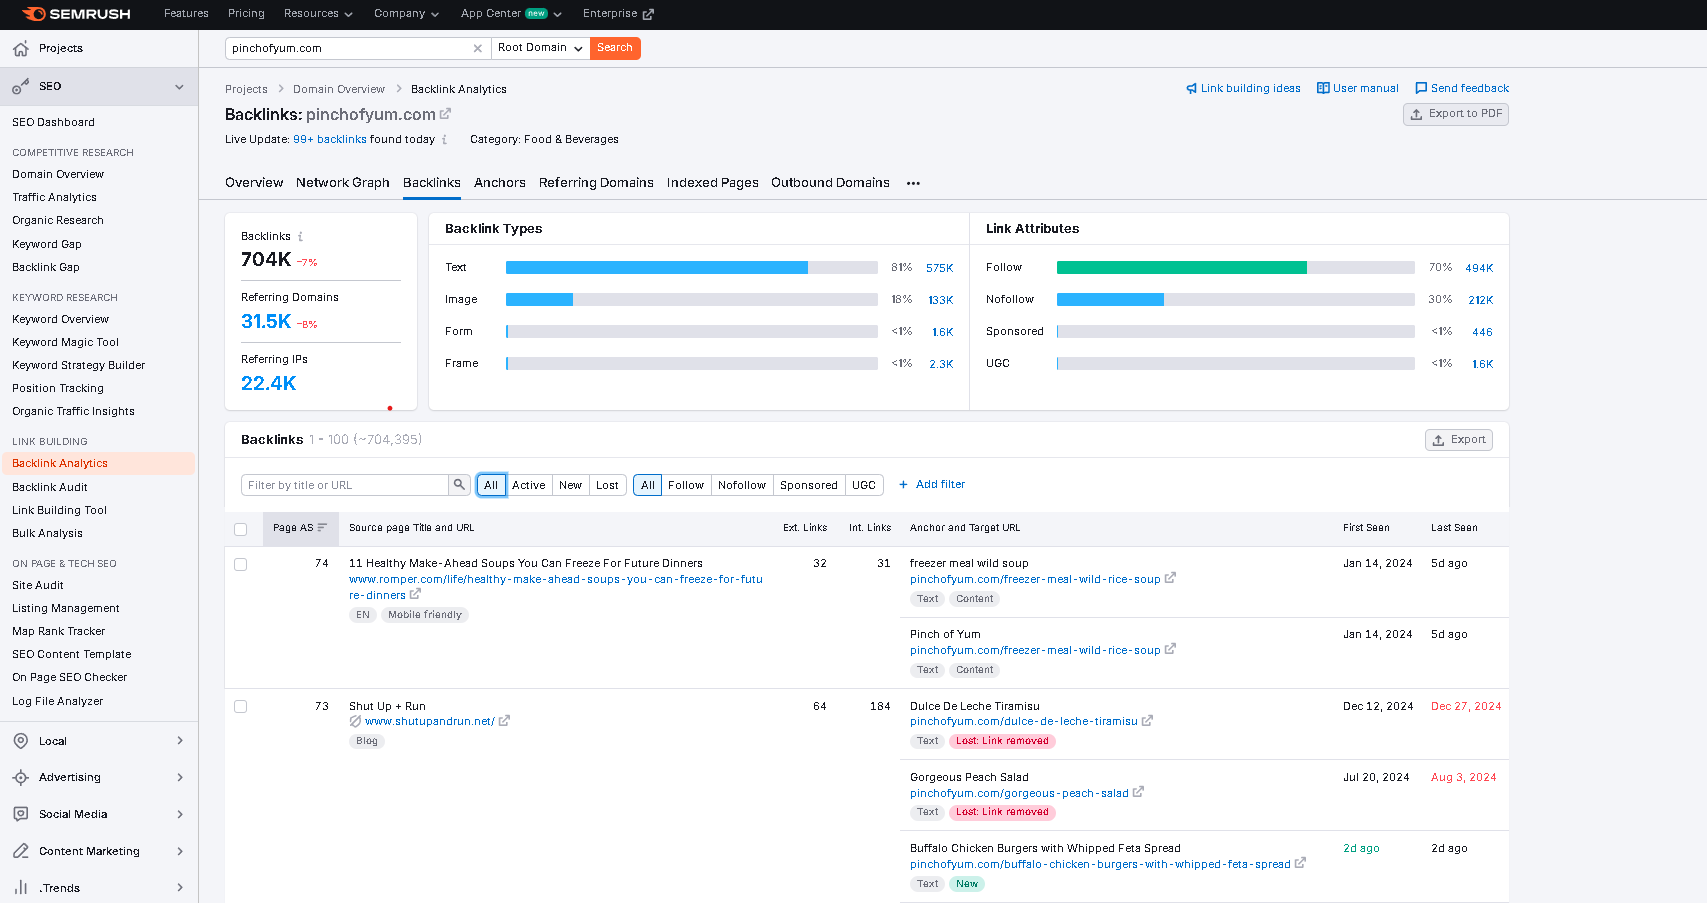Image resolution: width=1707 pixels, height=903 pixels.
Task: Click the Nofollow attribute bar
Action: point(1236,300)
